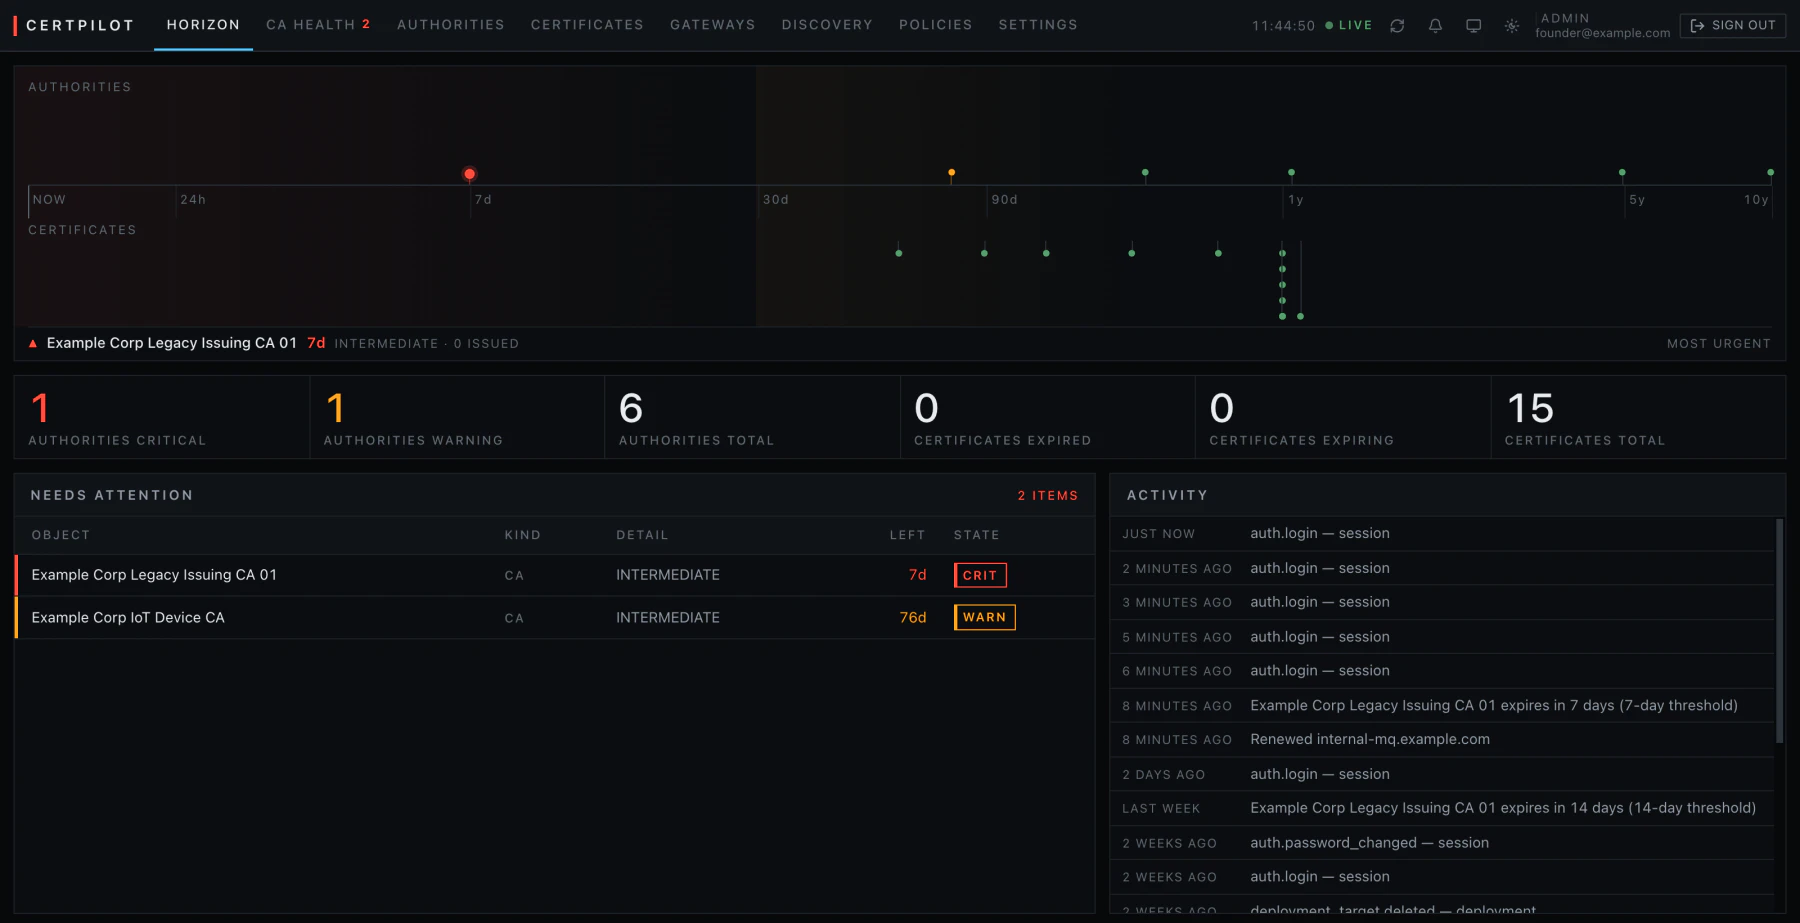Switch to the HORIZON tab
The width and height of the screenshot is (1800, 923).
tap(203, 25)
